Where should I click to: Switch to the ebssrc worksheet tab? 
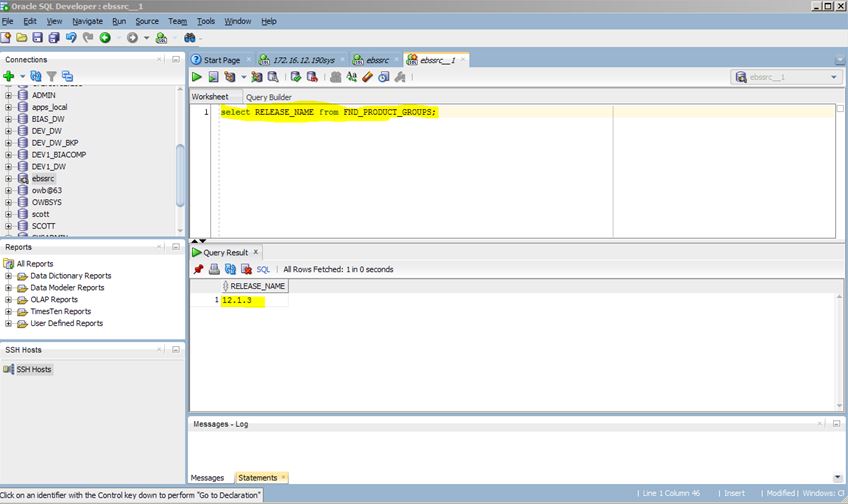point(377,60)
